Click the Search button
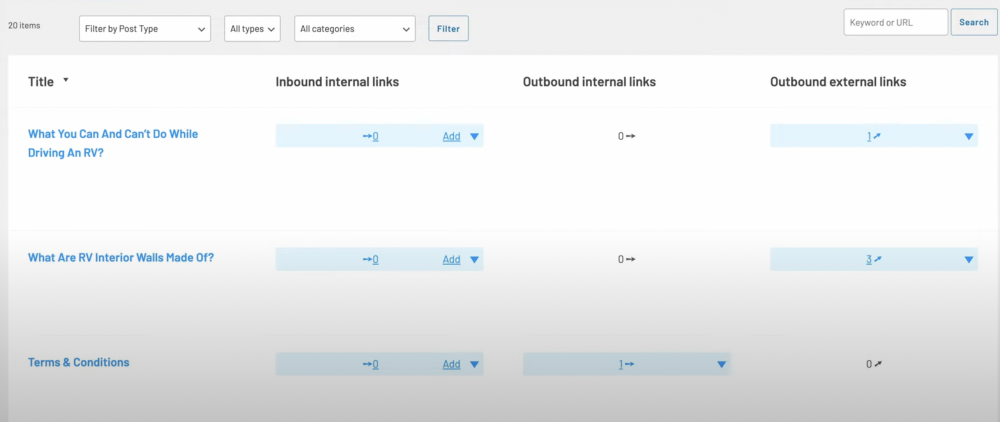This screenshot has height=422, width=1000. click(x=973, y=22)
